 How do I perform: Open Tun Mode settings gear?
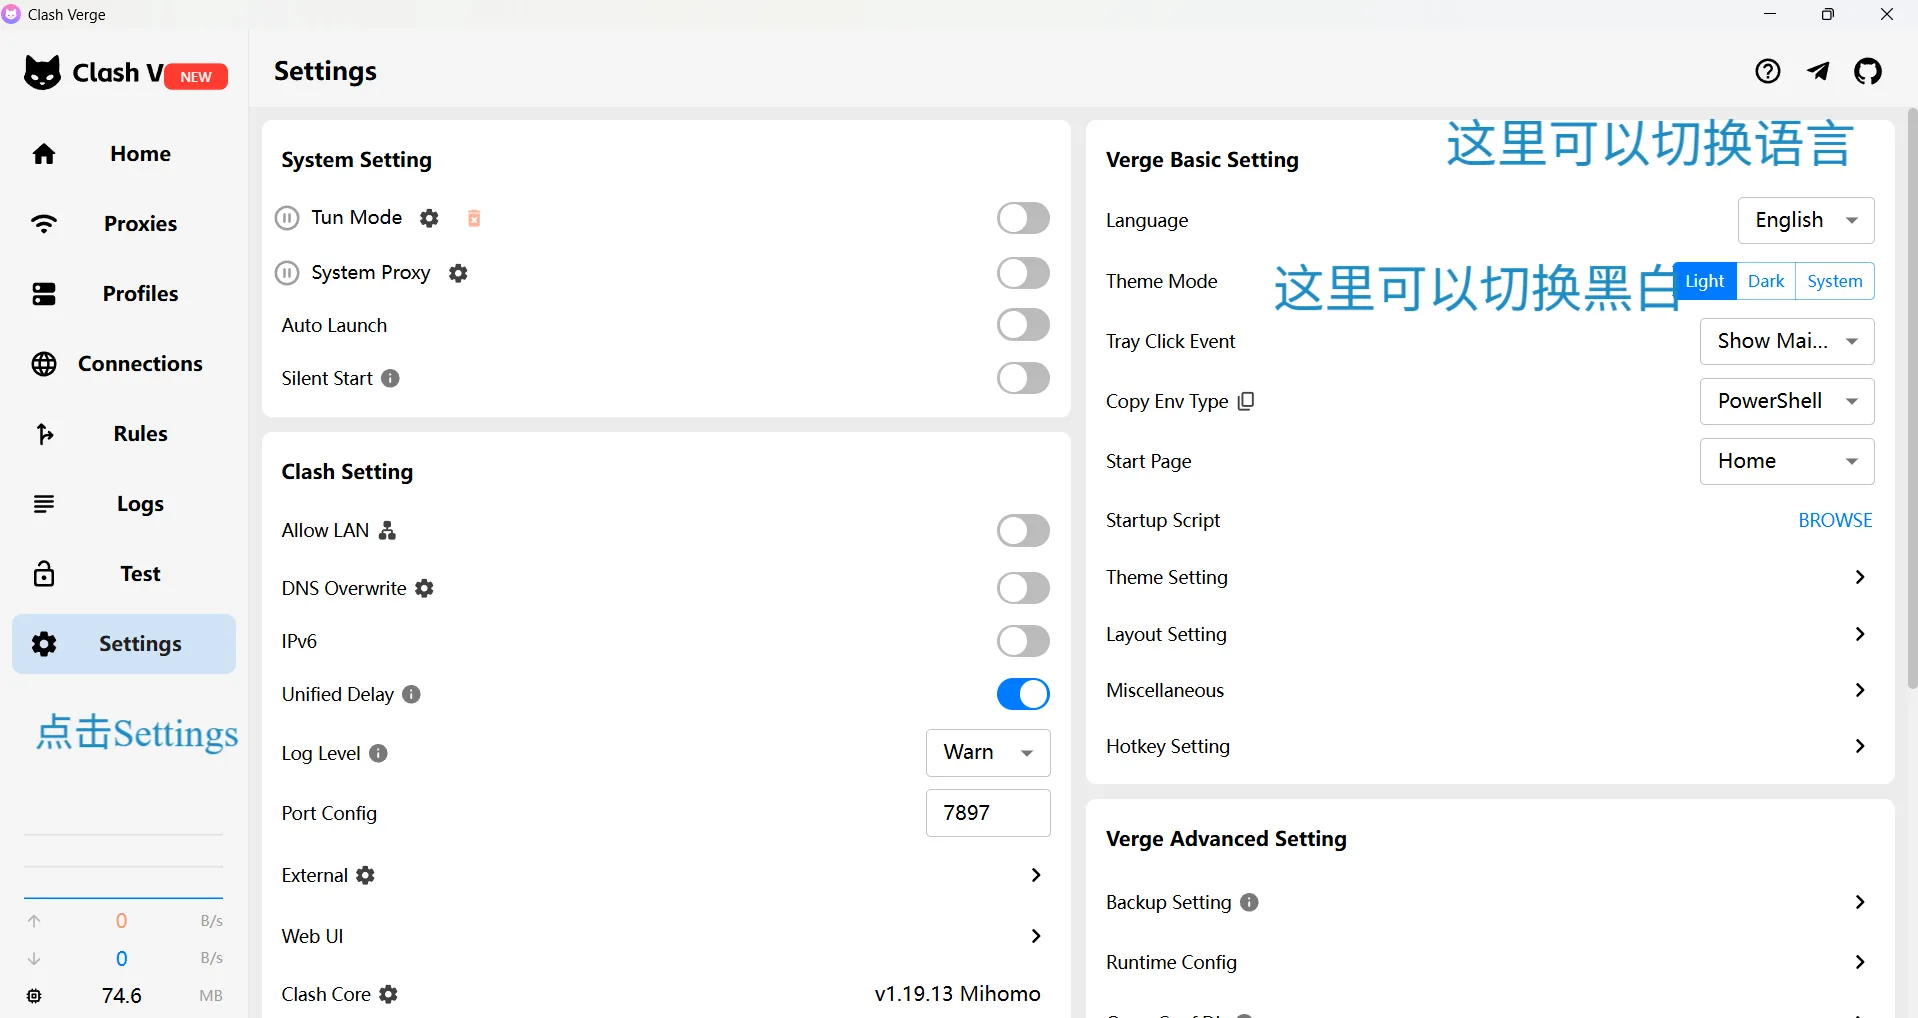point(429,218)
